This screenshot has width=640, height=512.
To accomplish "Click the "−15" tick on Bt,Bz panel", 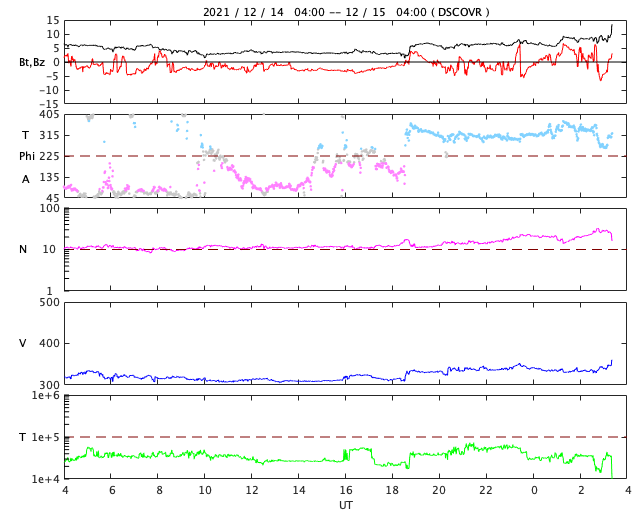I will pyautogui.click(x=49, y=105).
